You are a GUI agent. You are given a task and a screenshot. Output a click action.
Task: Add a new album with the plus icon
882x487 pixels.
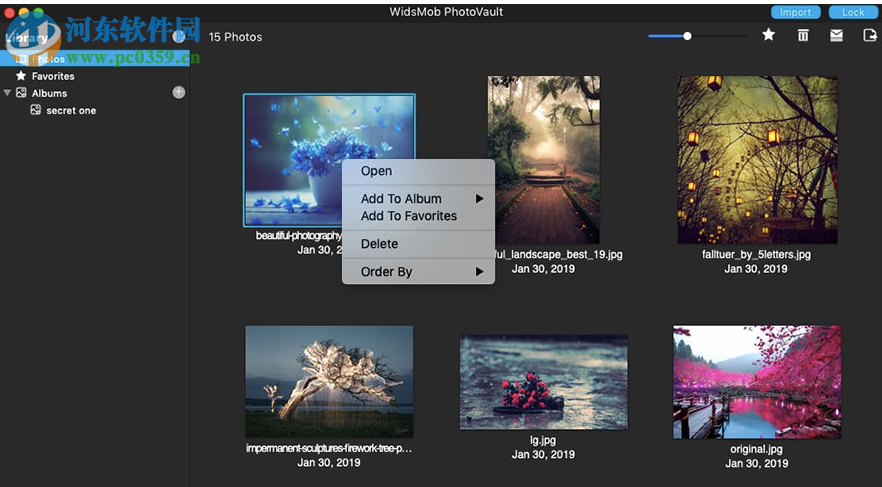pos(178,92)
